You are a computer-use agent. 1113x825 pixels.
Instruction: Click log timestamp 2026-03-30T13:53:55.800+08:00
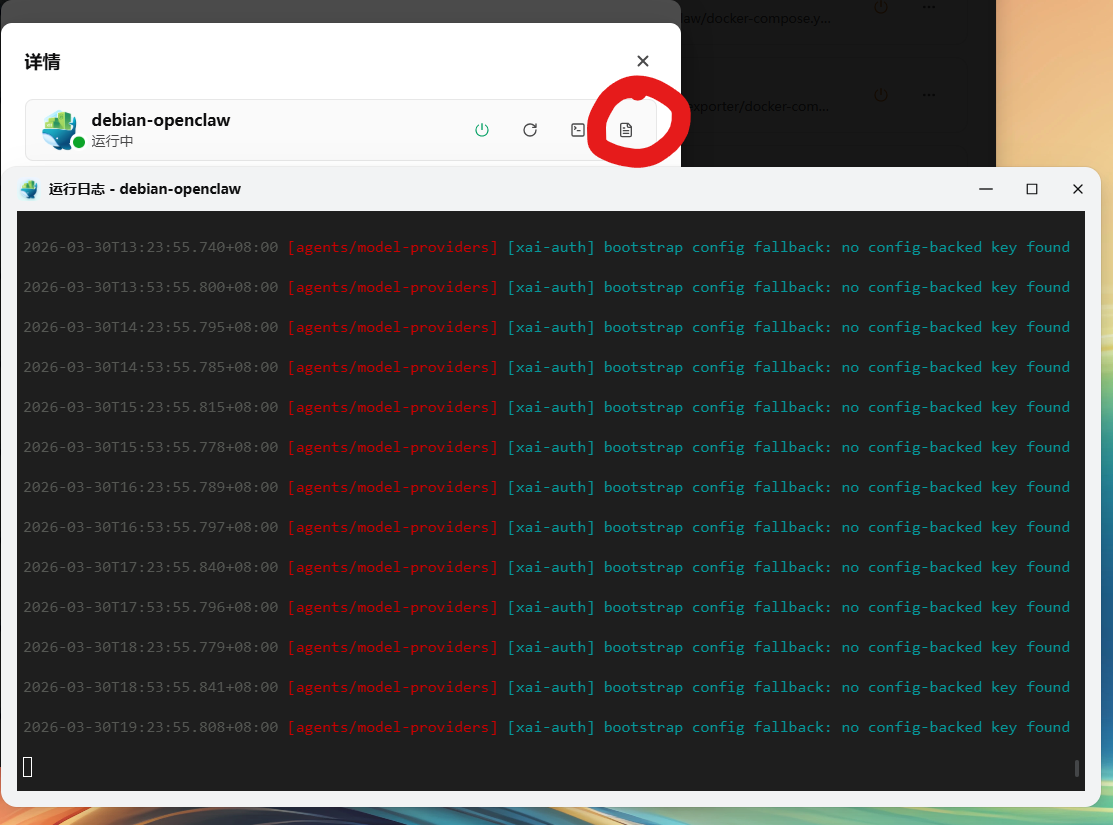click(x=150, y=287)
